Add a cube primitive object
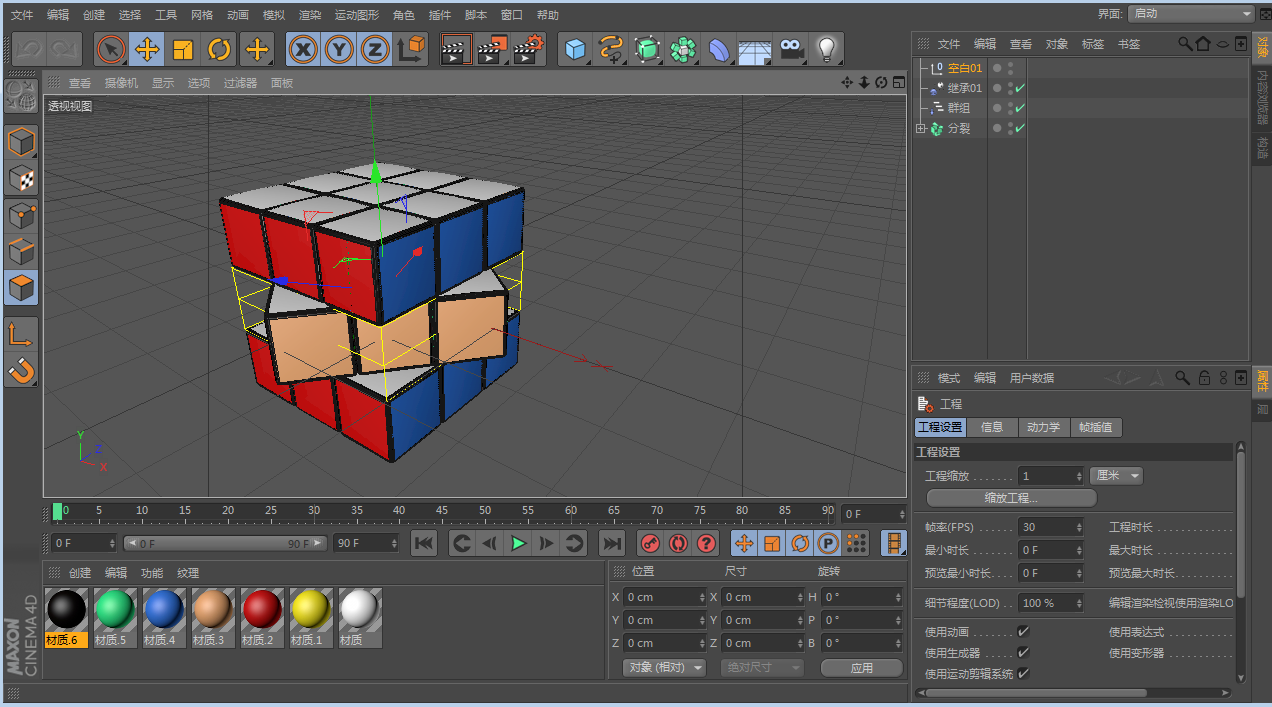 click(x=575, y=49)
